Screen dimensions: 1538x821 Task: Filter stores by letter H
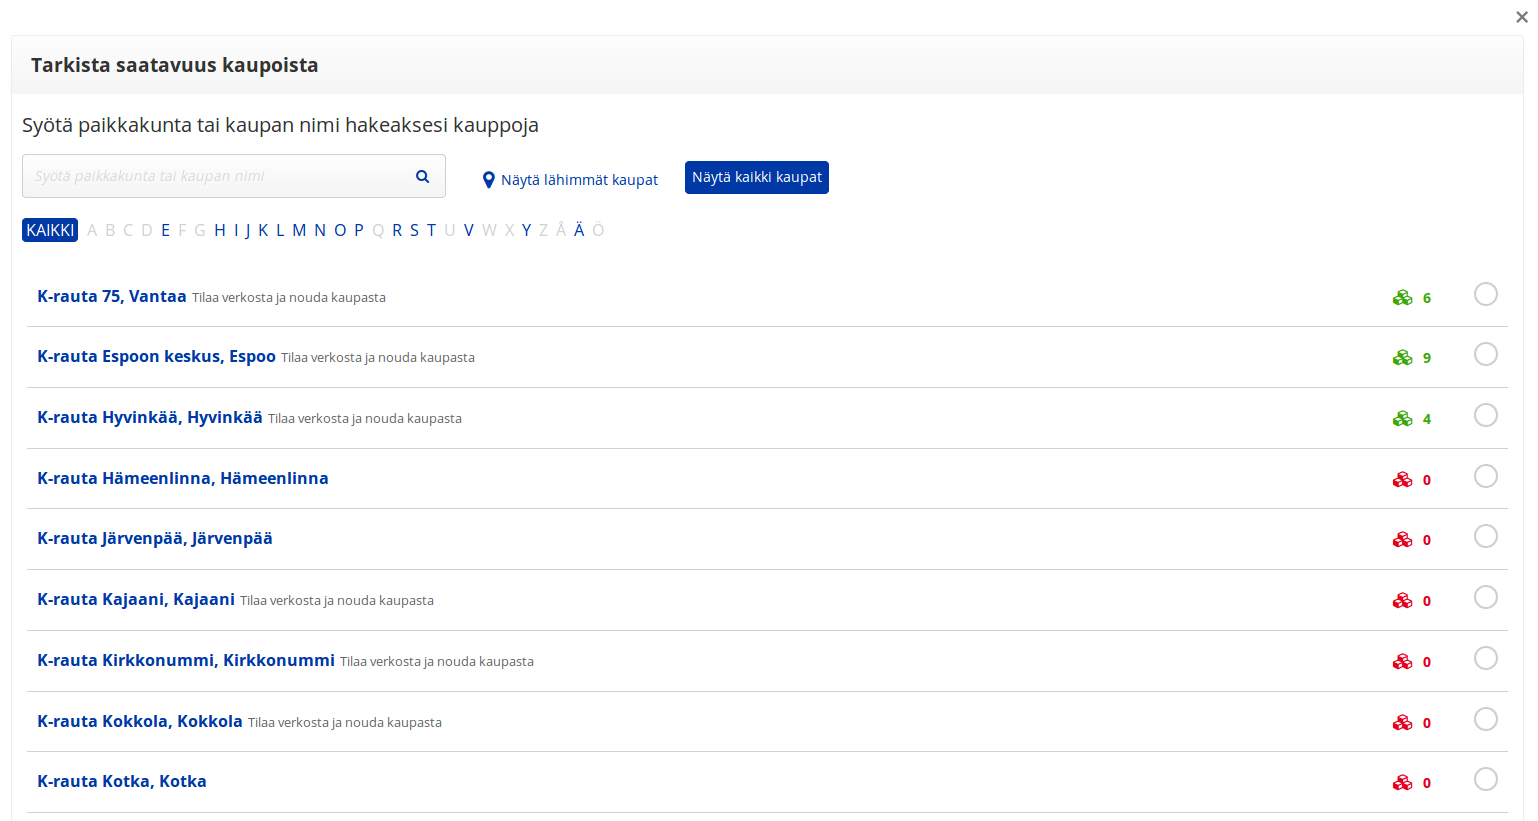pyautogui.click(x=220, y=230)
